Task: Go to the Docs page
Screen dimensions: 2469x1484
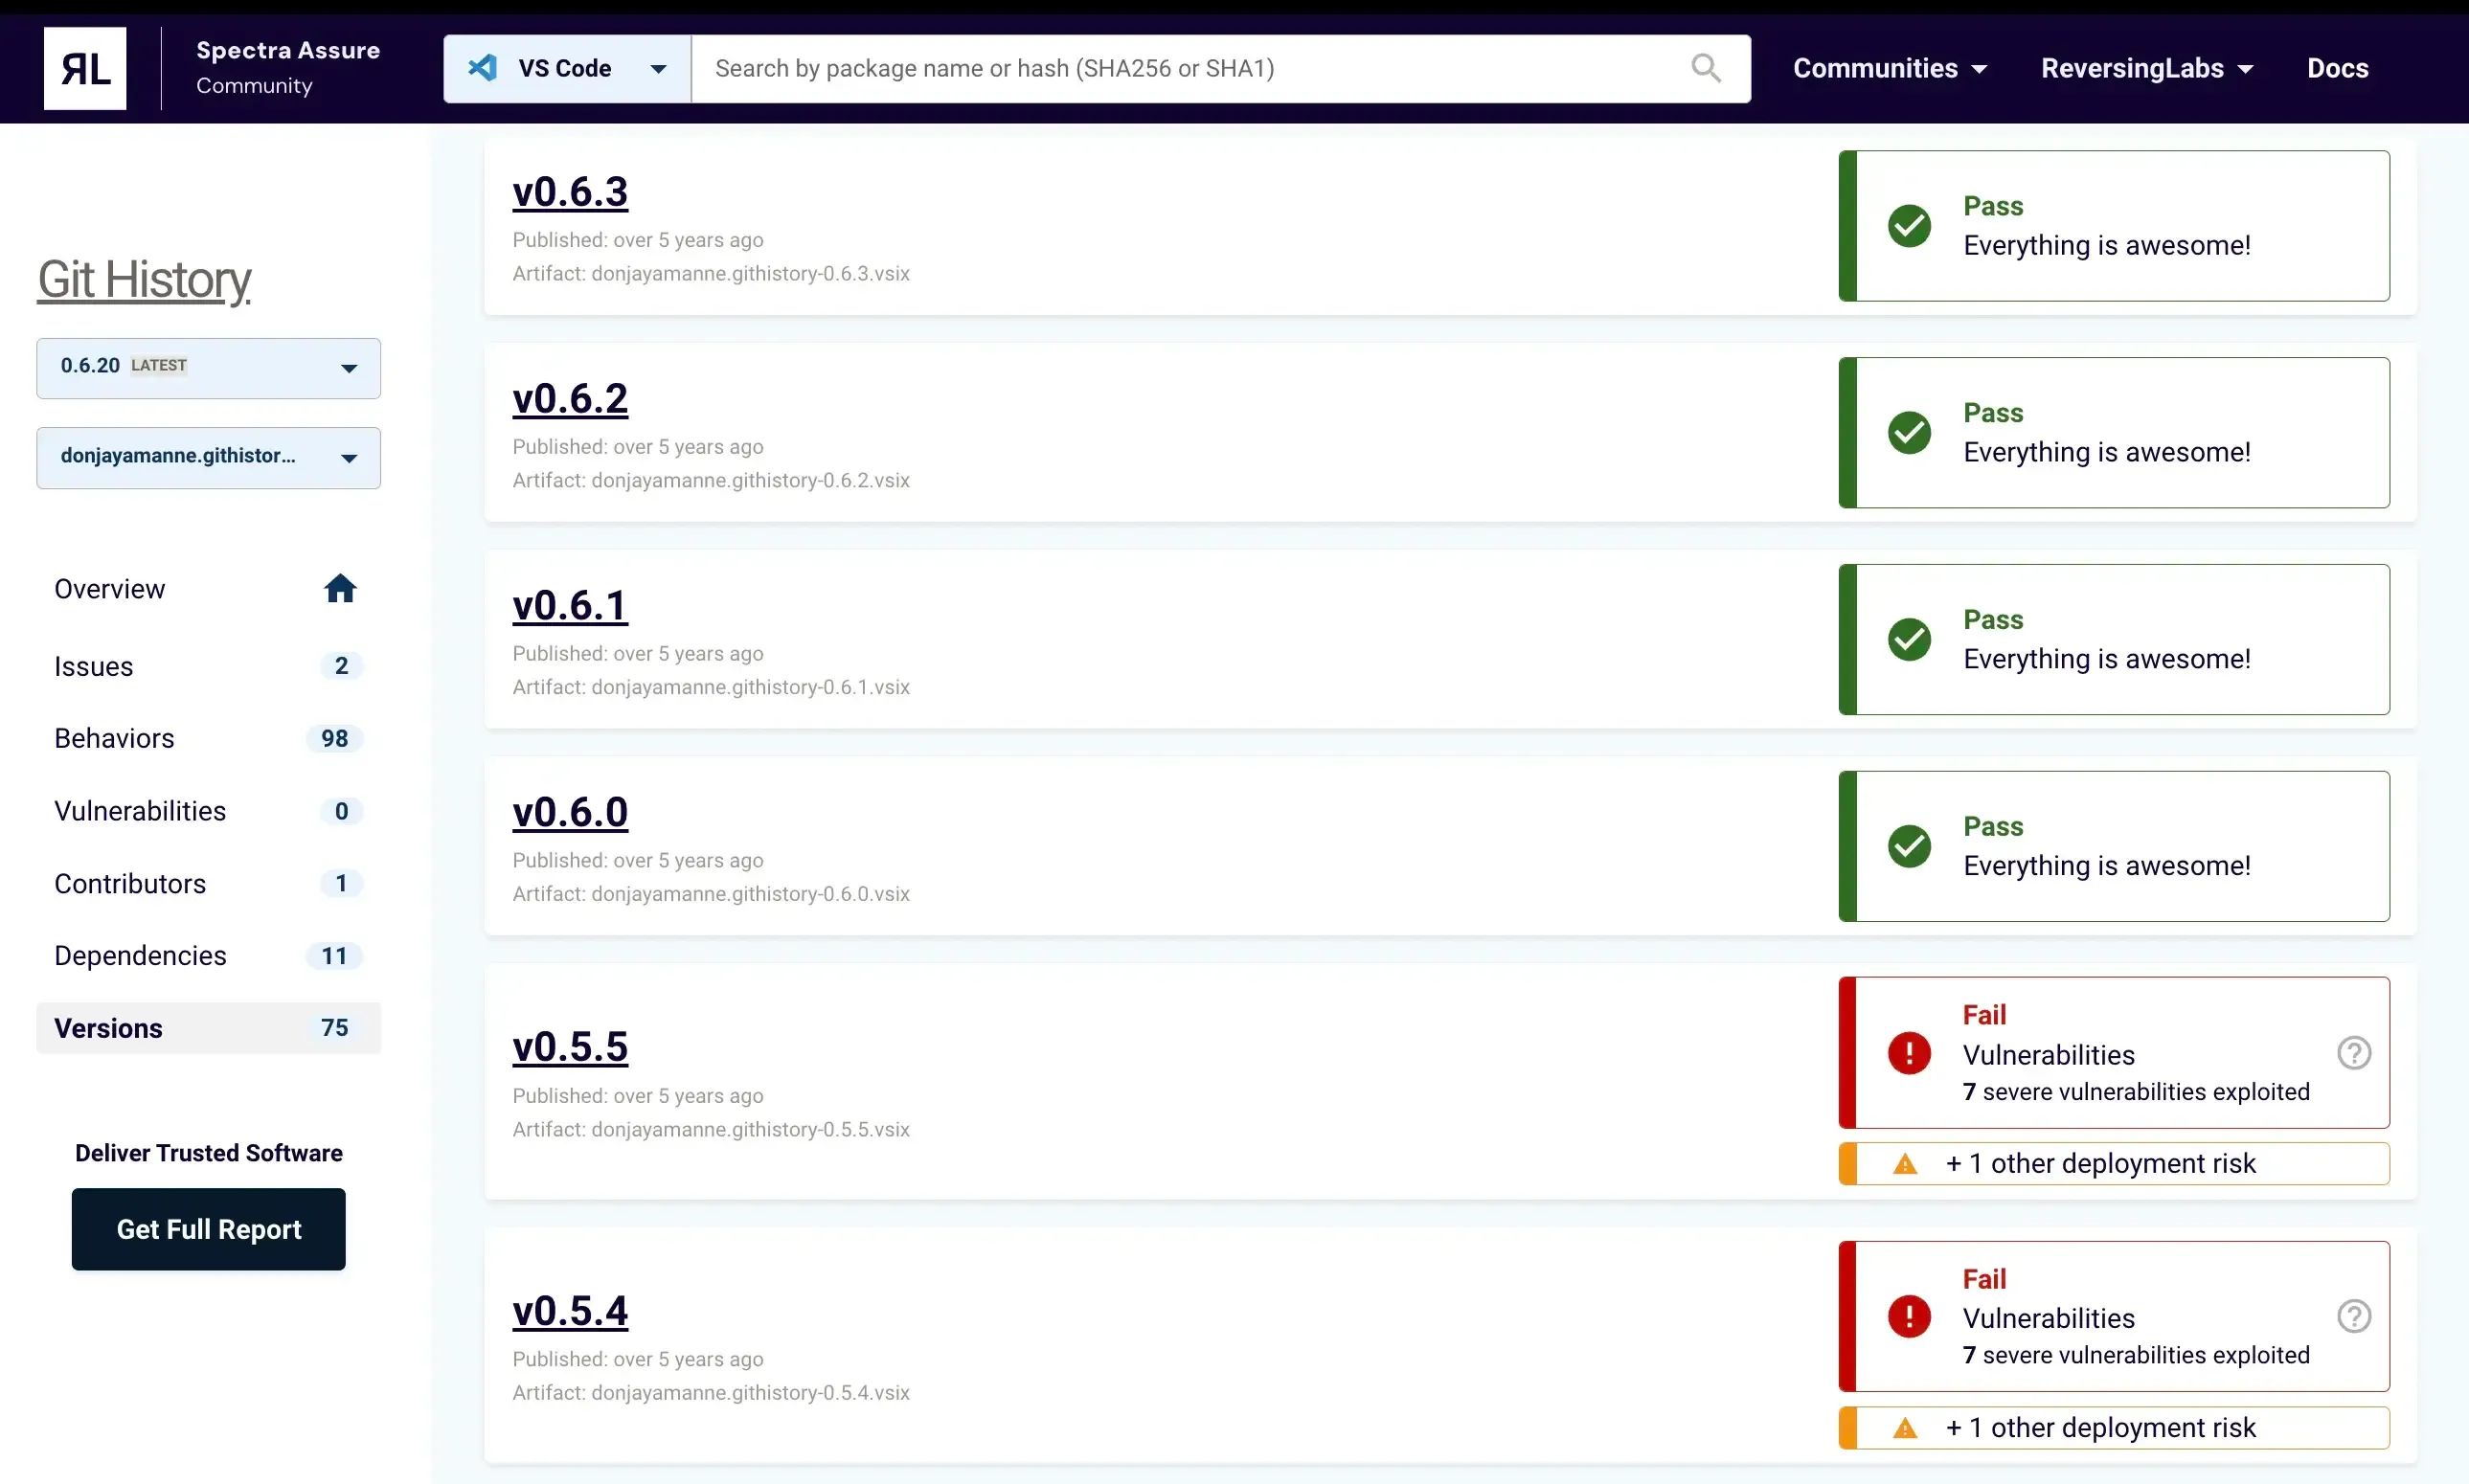Action: pyautogui.click(x=2337, y=68)
